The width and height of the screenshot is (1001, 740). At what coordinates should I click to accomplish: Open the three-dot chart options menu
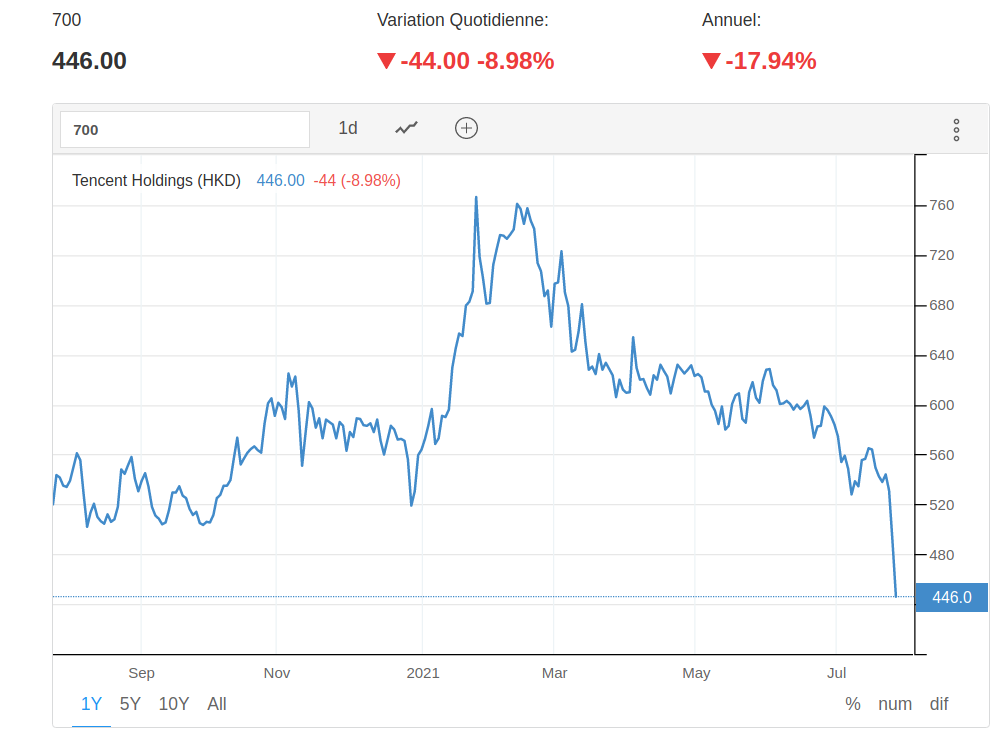pos(956,129)
